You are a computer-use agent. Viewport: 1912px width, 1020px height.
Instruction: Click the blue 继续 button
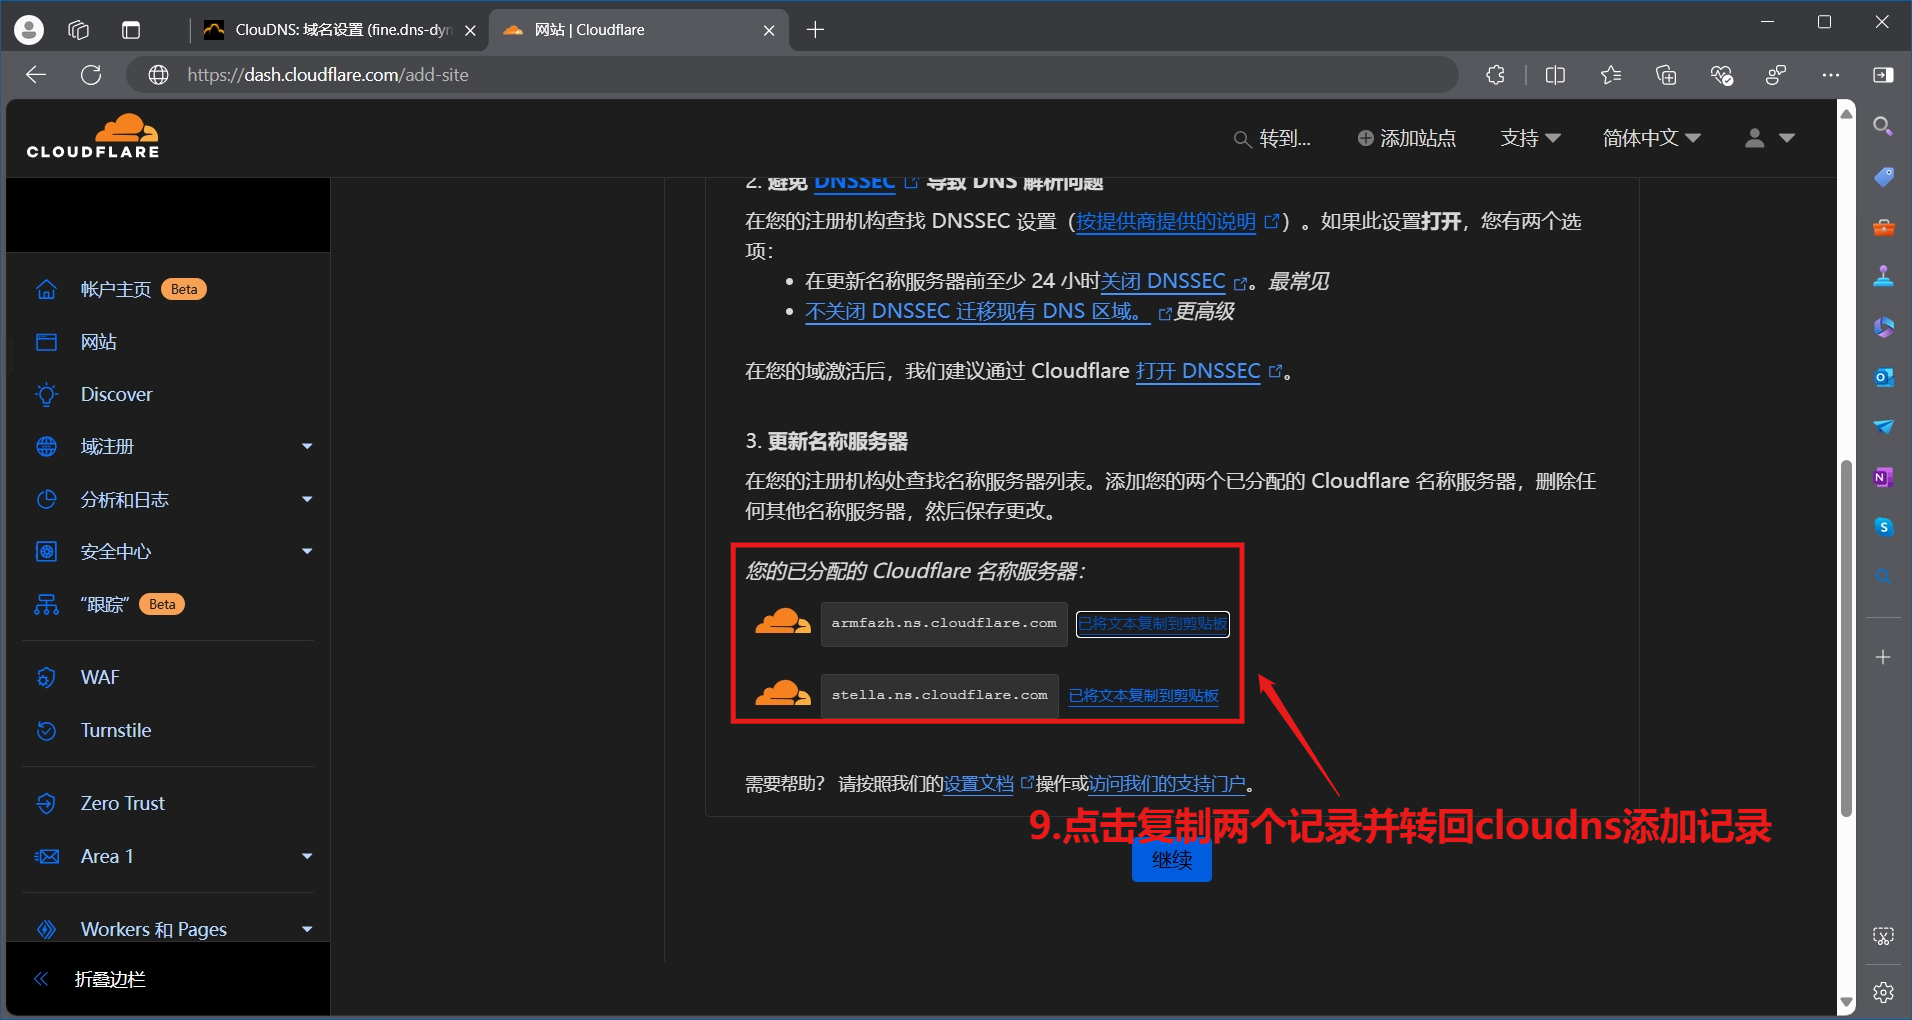[x=1171, y=860]
